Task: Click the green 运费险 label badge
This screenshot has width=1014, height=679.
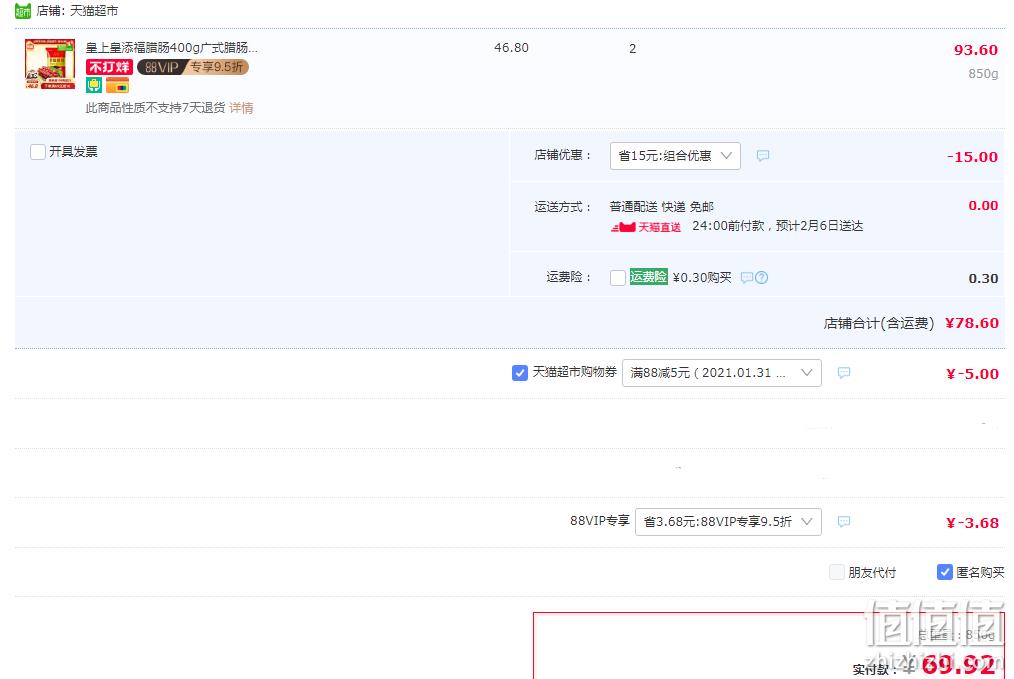Action: point(649,277)
